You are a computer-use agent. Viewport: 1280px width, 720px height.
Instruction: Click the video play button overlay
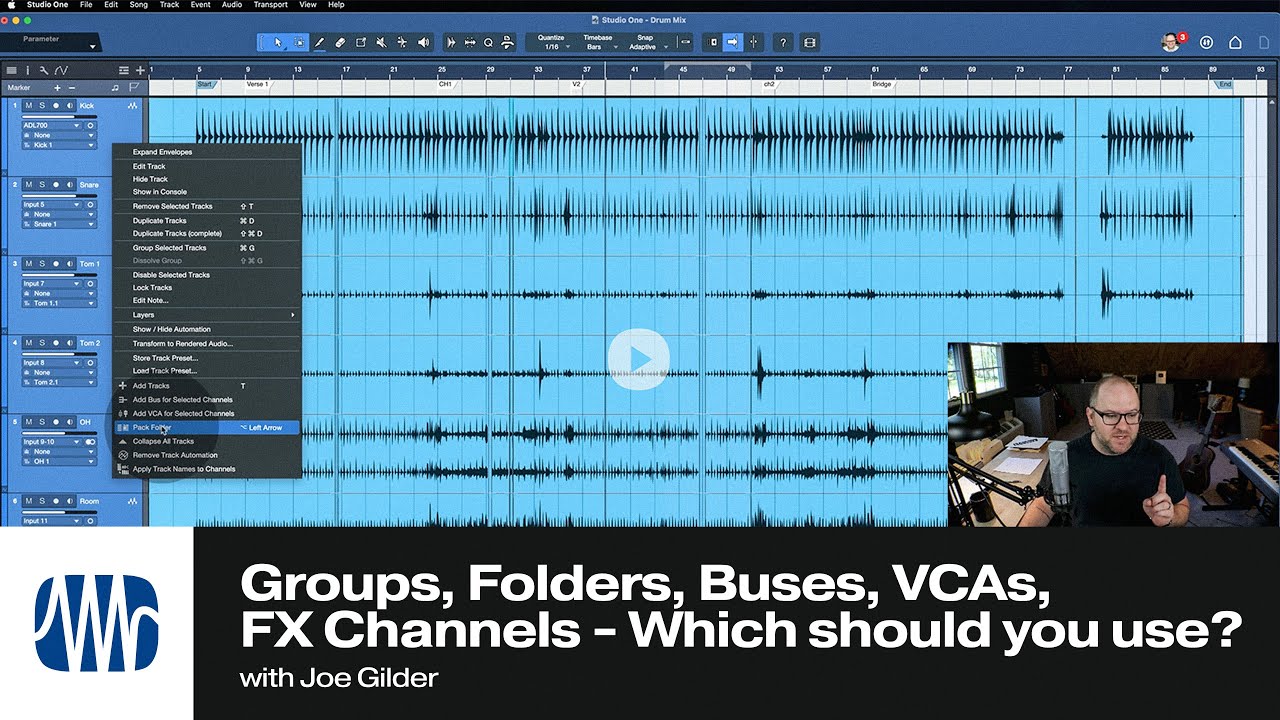pos(639,358)
